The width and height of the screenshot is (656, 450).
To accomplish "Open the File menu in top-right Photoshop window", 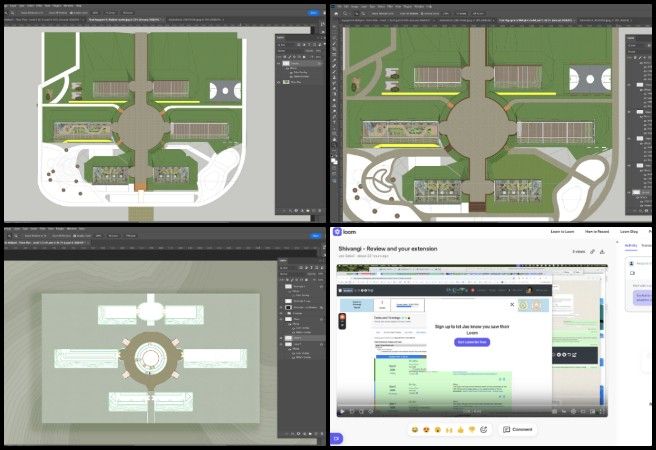I will [x=338, y=5].
